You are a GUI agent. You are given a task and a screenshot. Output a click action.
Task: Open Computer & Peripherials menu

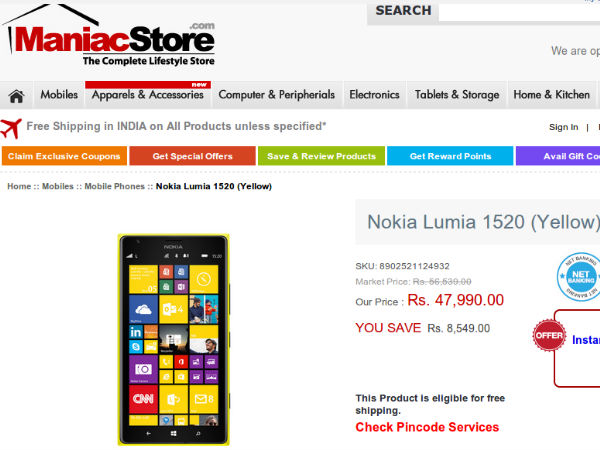277,95
